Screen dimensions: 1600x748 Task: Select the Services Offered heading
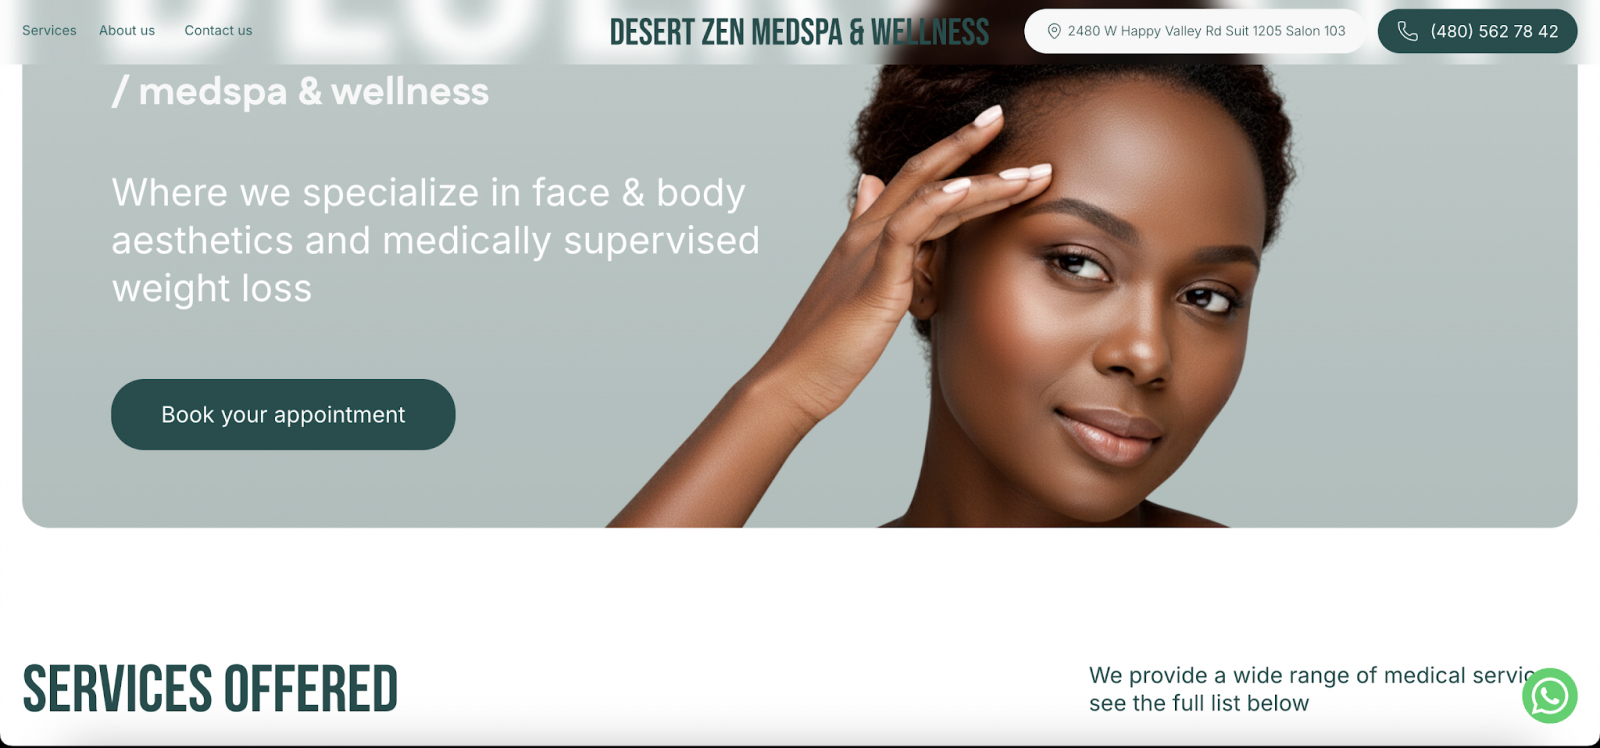coord(210,689)
